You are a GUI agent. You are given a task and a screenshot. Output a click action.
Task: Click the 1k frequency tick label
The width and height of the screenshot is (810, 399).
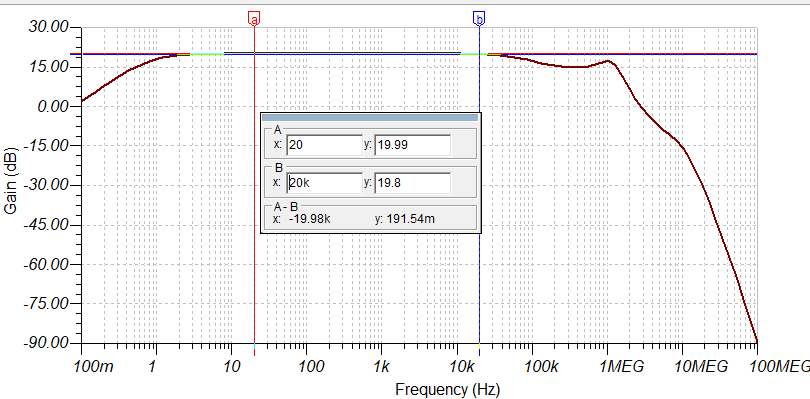(381, 366)
